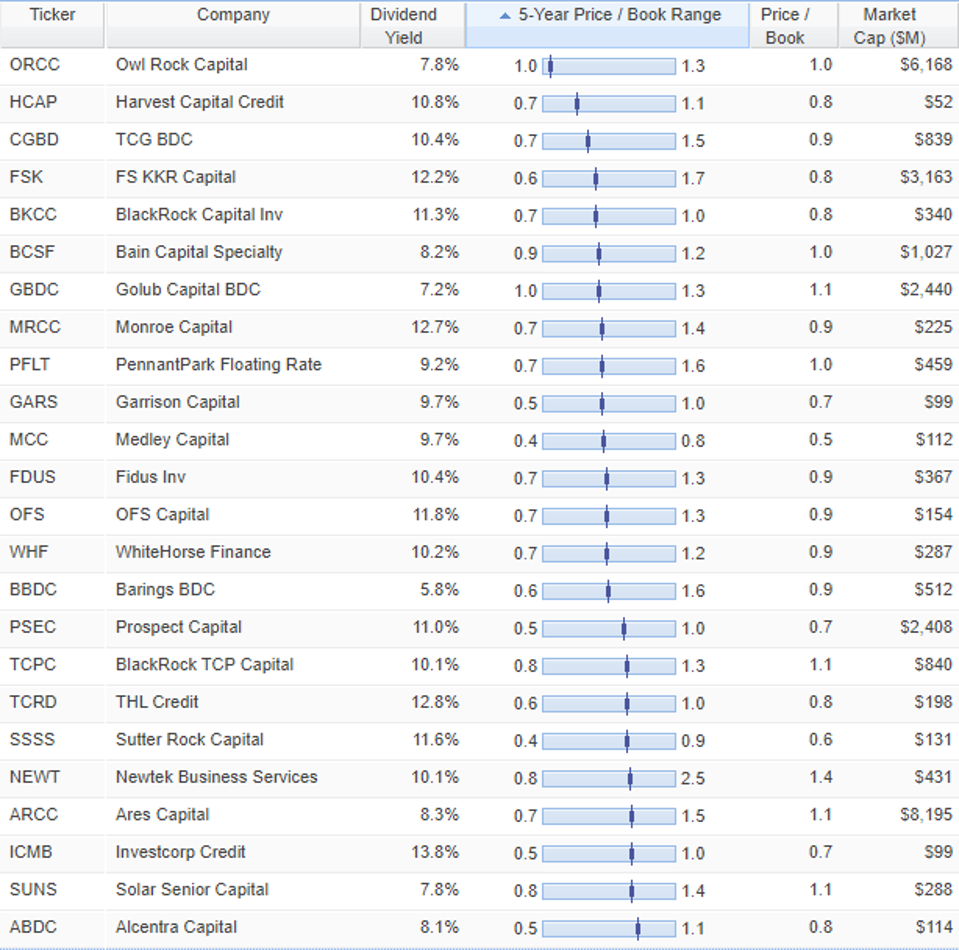The height and width of the screenshot is (950, 959).
Task: Click the 1.4 price/book value for NEWT
Action: point(820,777)
